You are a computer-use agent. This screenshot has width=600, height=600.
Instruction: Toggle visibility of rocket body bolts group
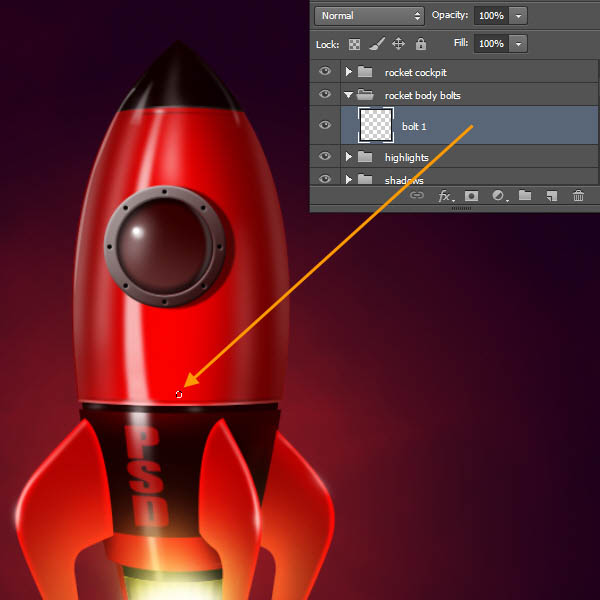pos(324,95)
